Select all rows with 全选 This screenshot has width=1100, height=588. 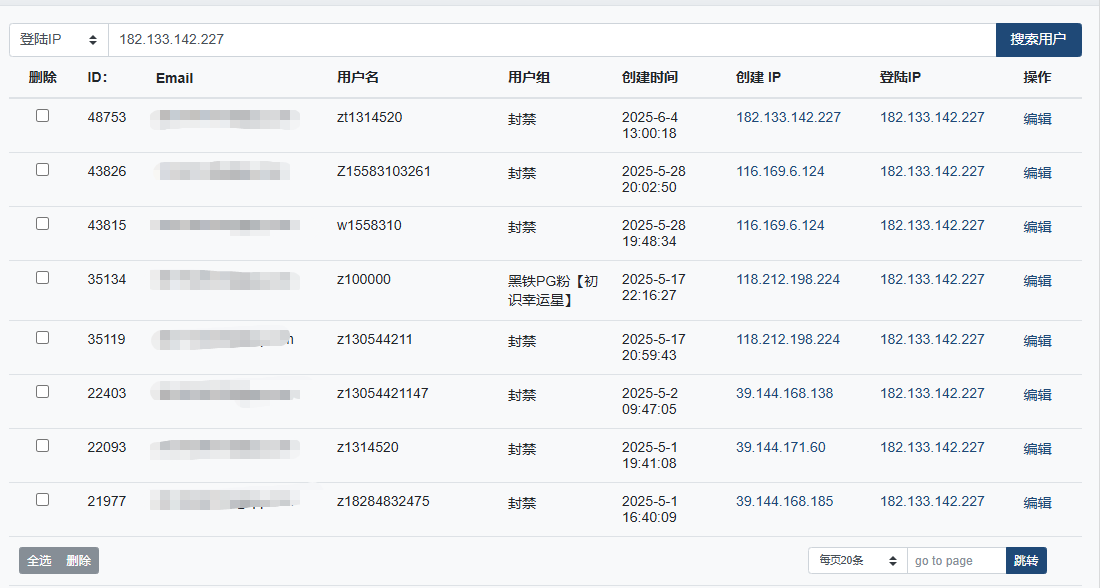pos(39,561)
